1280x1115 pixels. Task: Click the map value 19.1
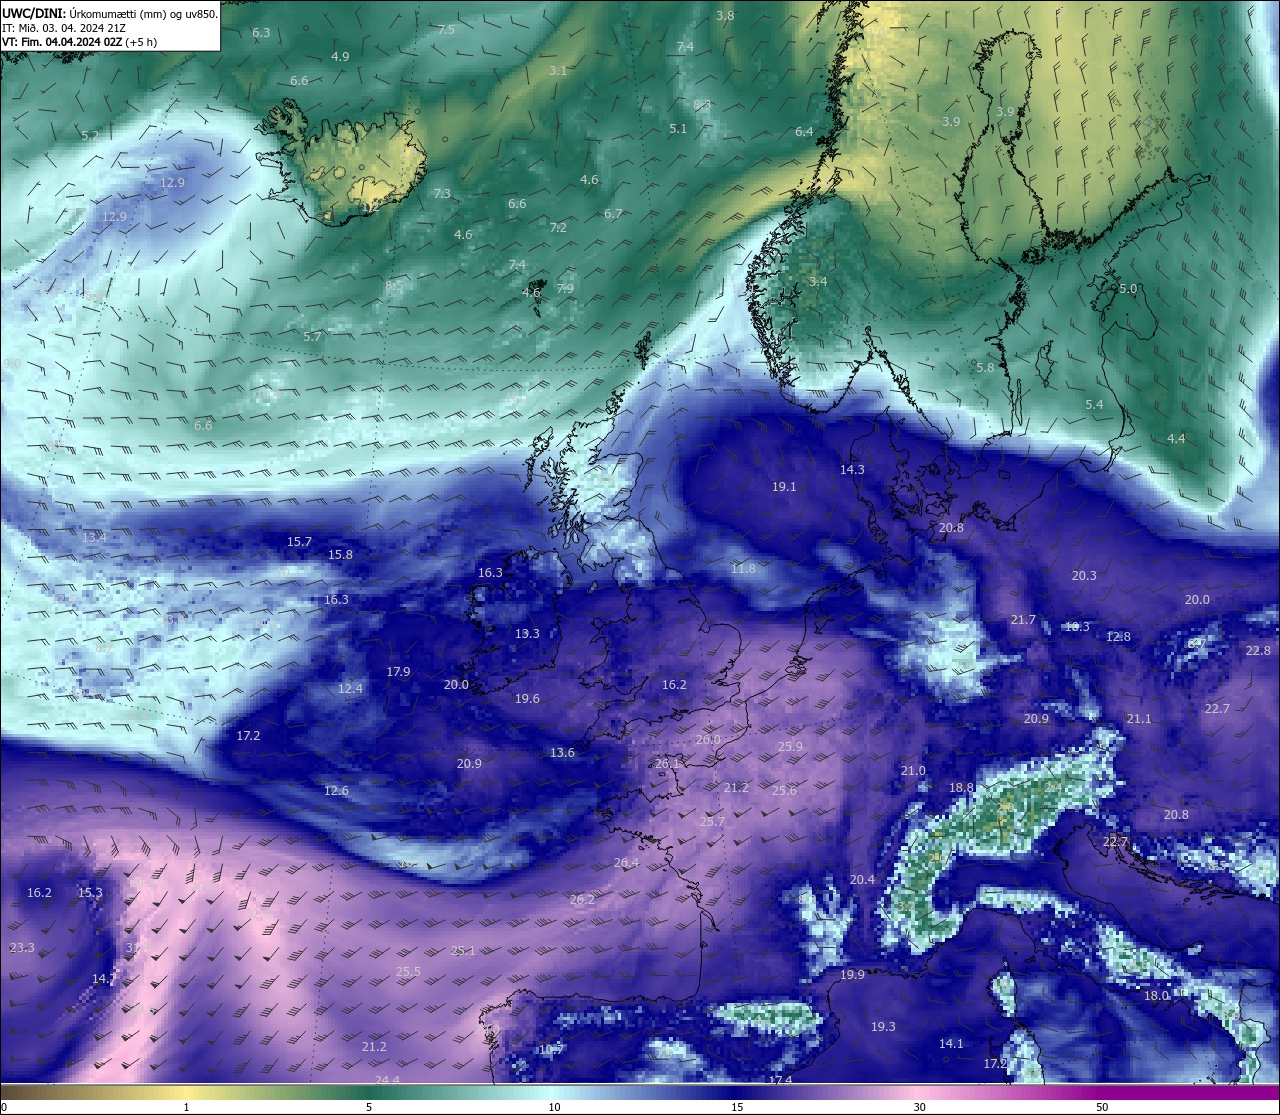coord(784,487)
